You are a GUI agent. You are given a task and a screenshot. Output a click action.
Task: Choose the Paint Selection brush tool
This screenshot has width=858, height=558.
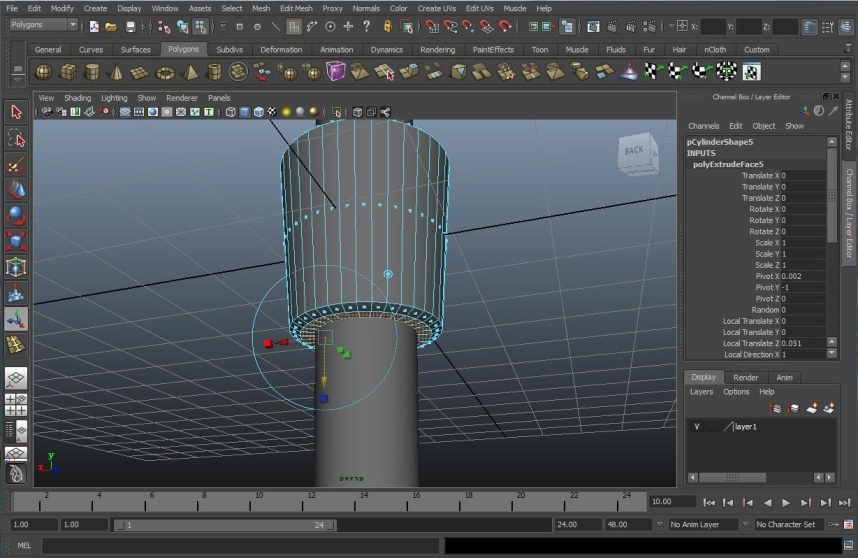coord(15,164)
